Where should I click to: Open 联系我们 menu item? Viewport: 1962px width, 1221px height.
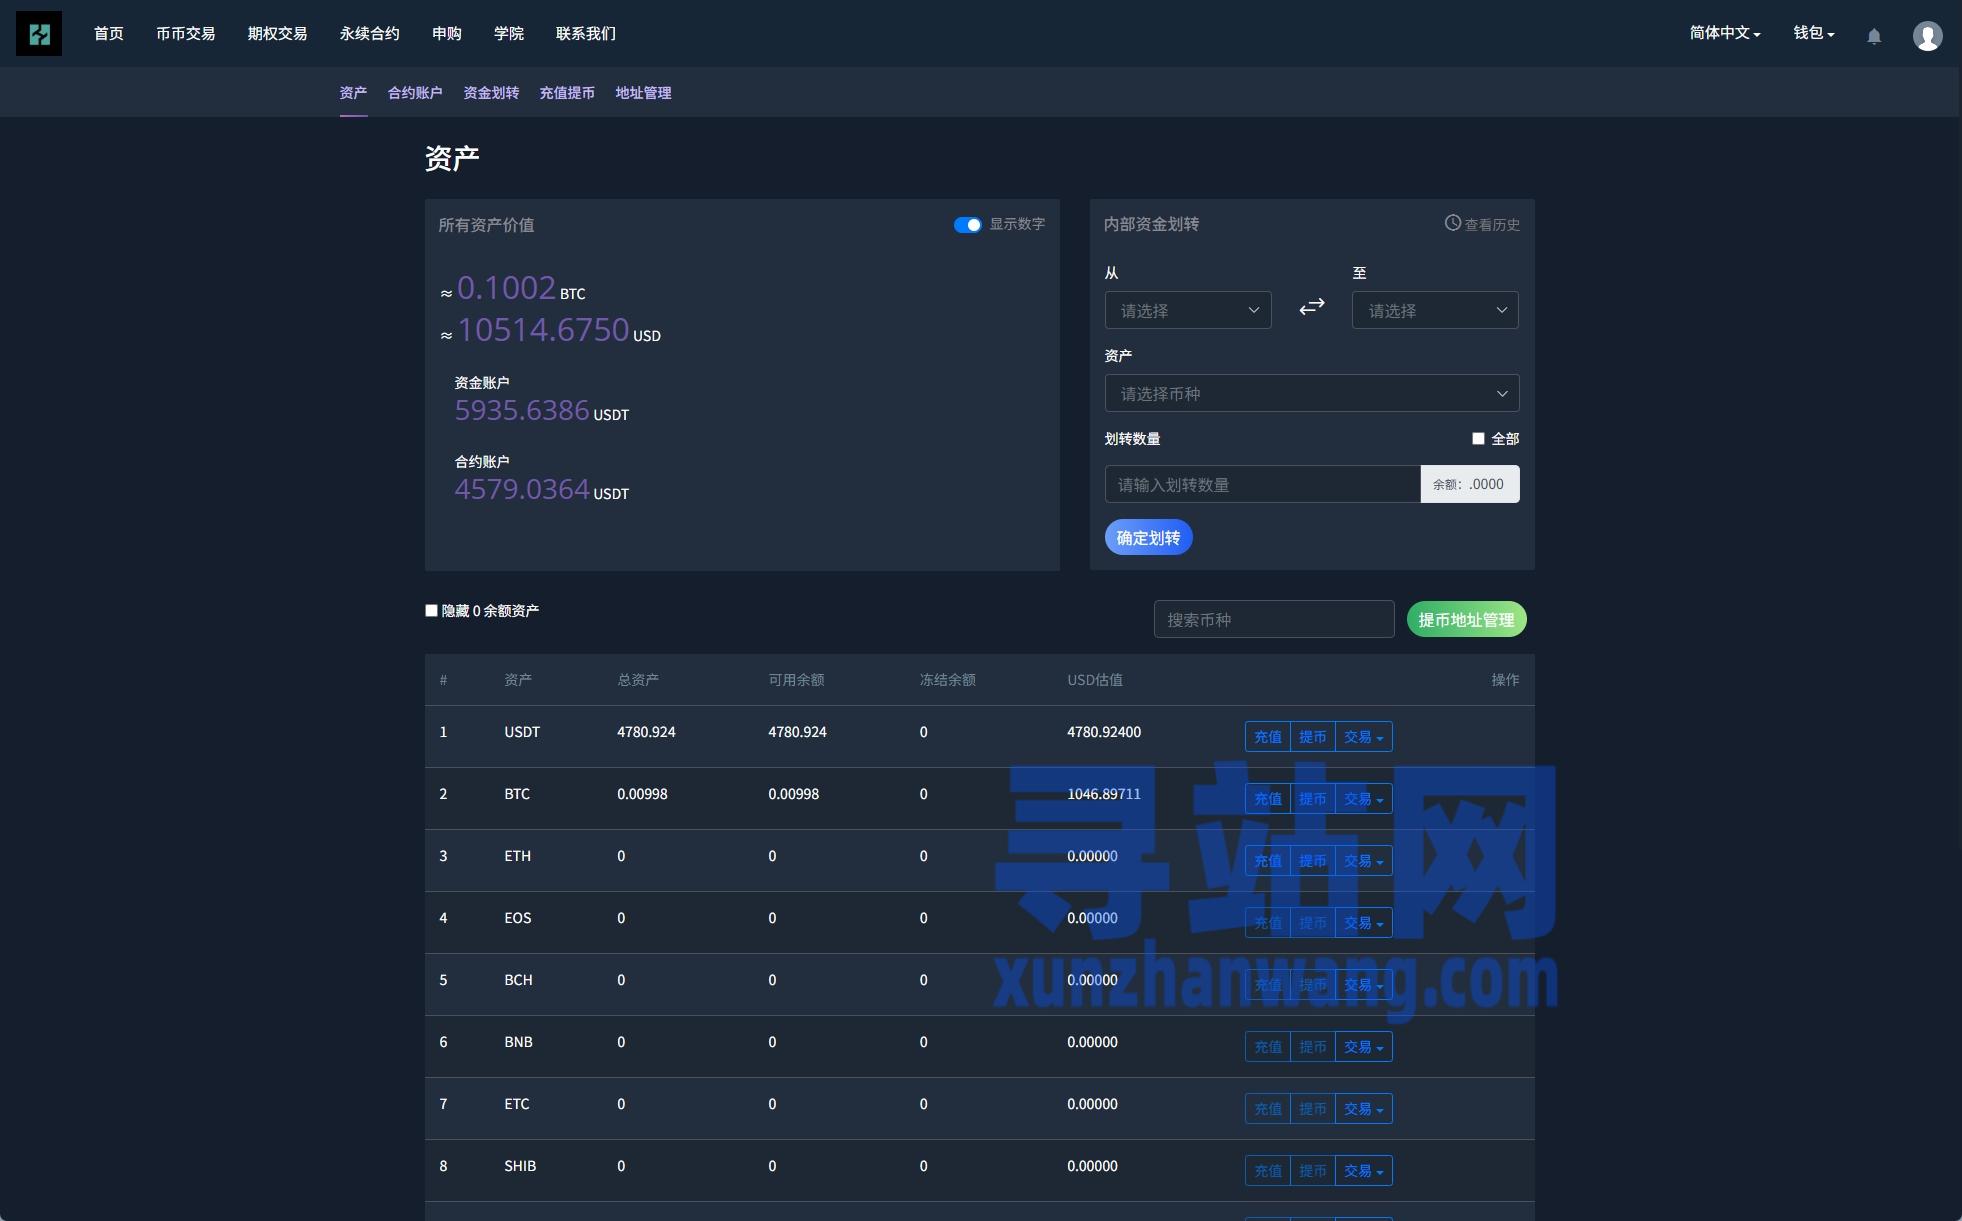(x=586, y=34)
